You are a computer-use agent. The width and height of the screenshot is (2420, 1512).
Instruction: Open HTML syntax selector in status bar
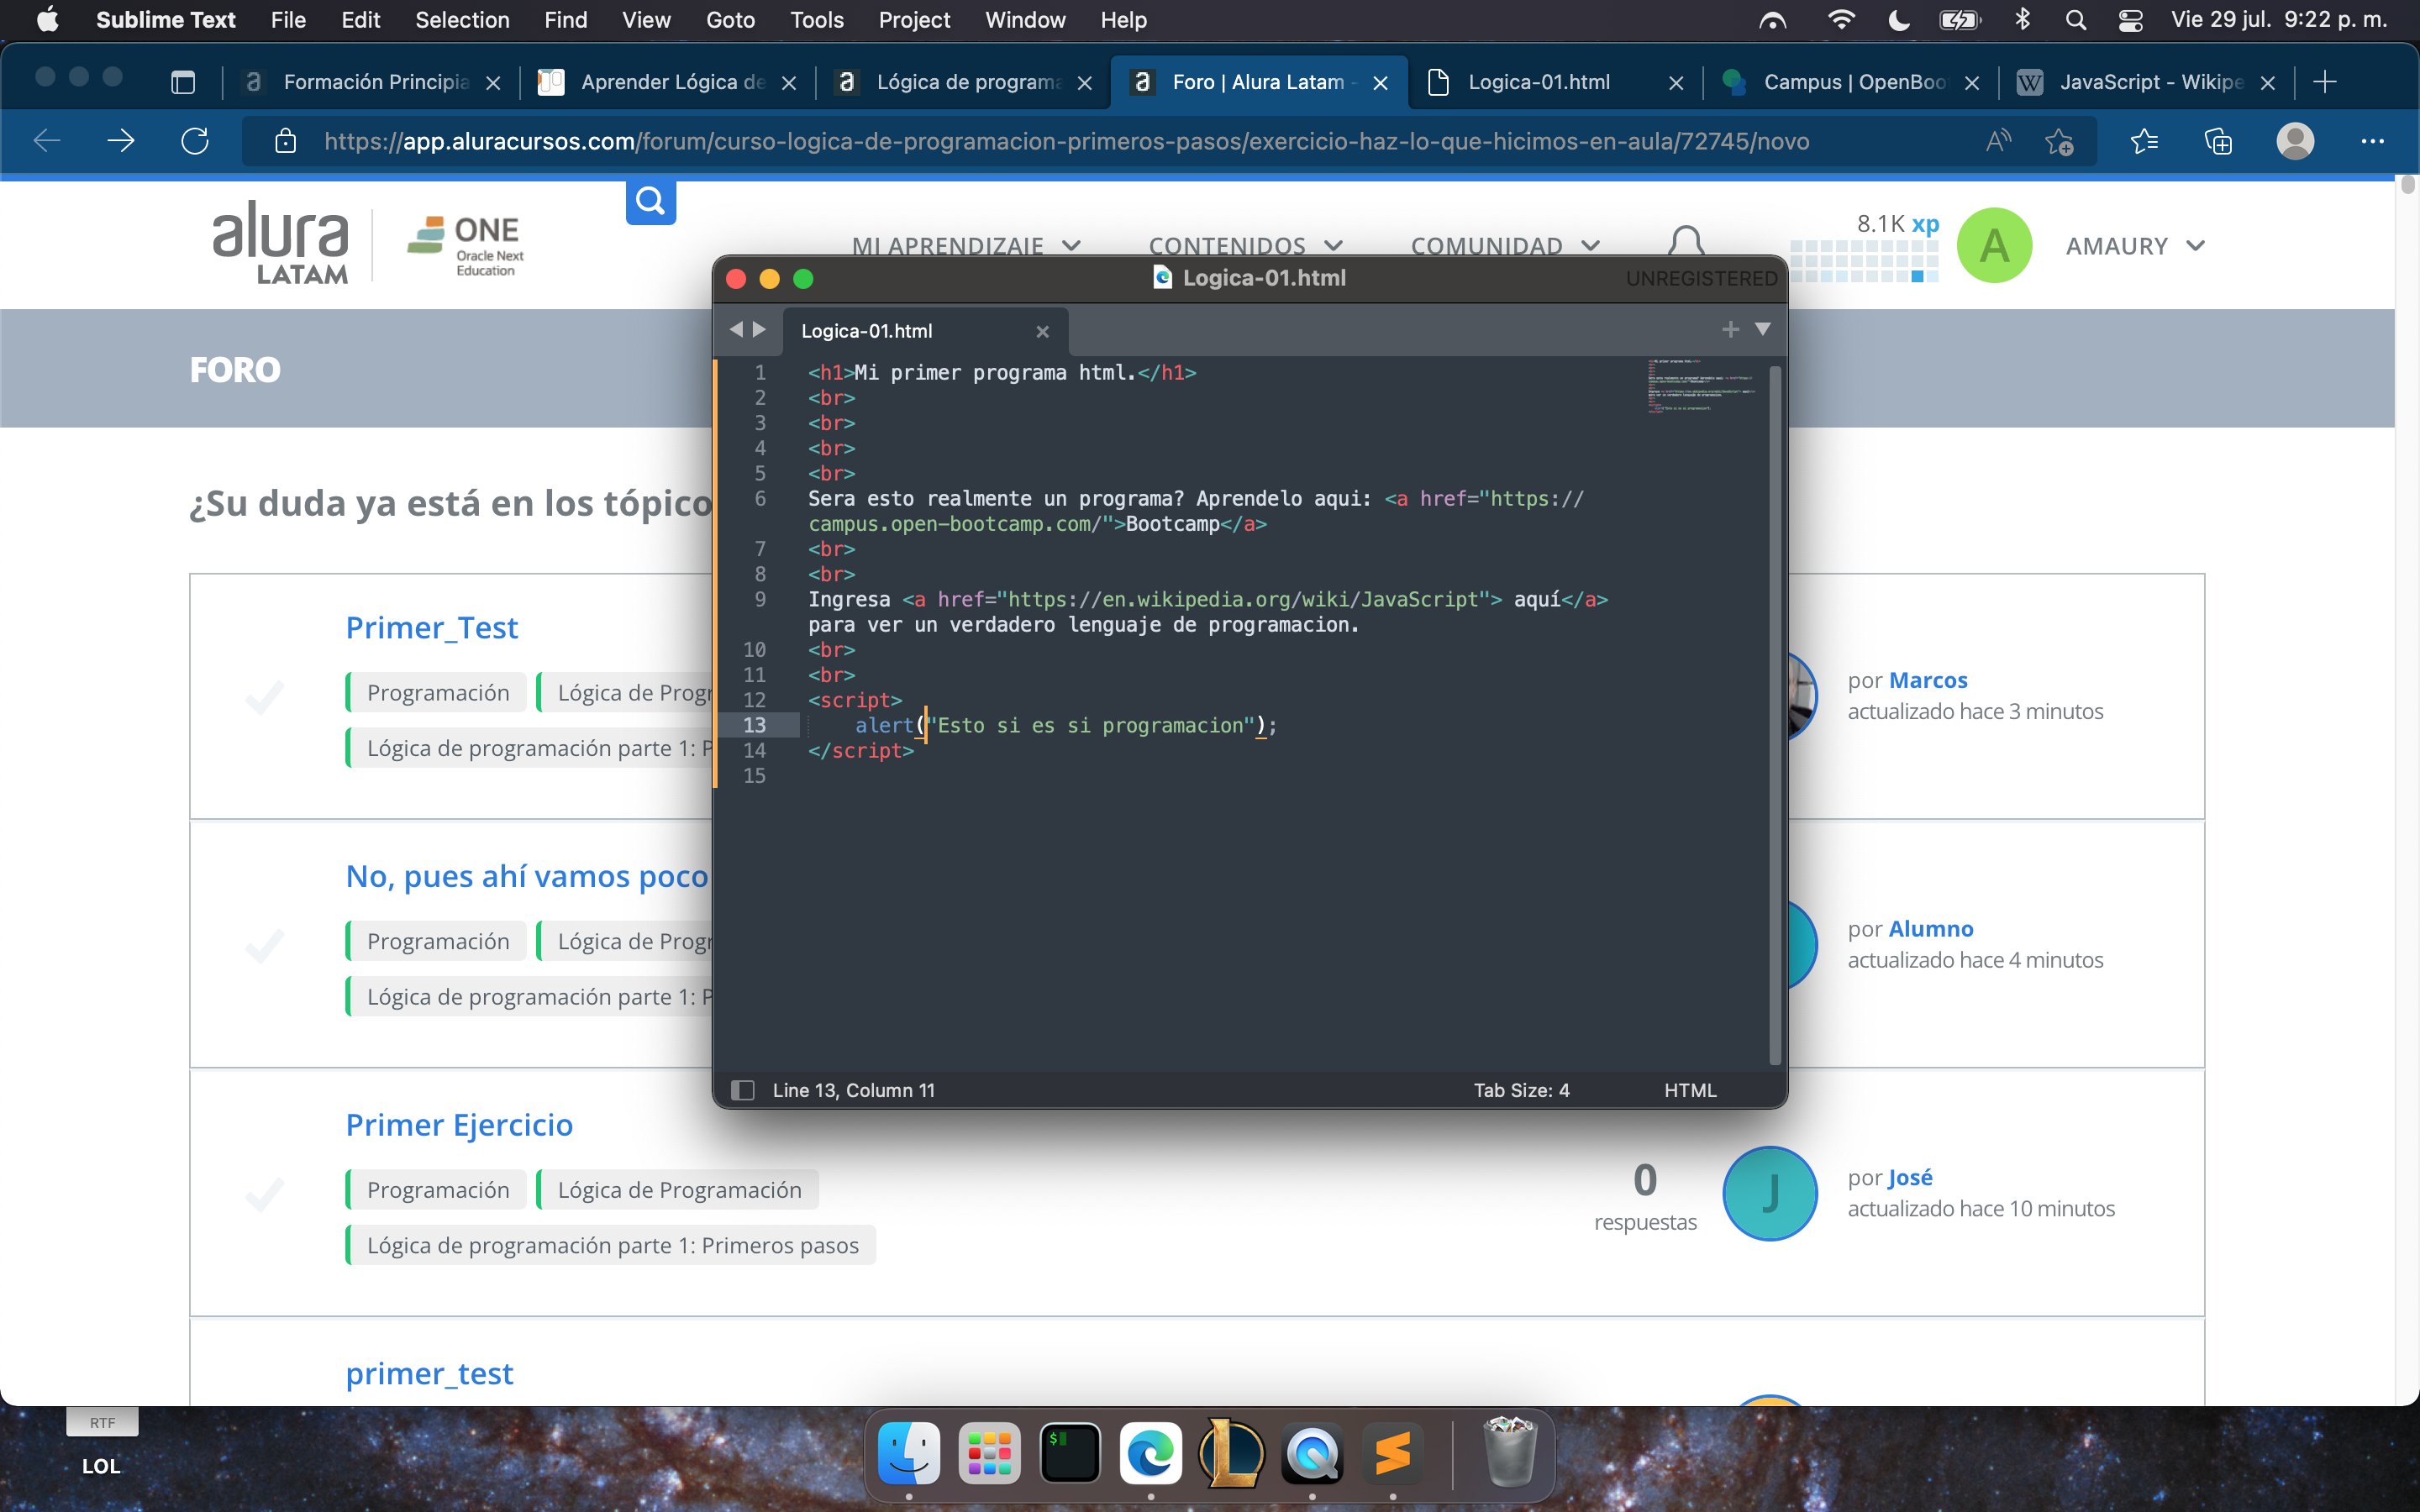coord(1690,1090)
